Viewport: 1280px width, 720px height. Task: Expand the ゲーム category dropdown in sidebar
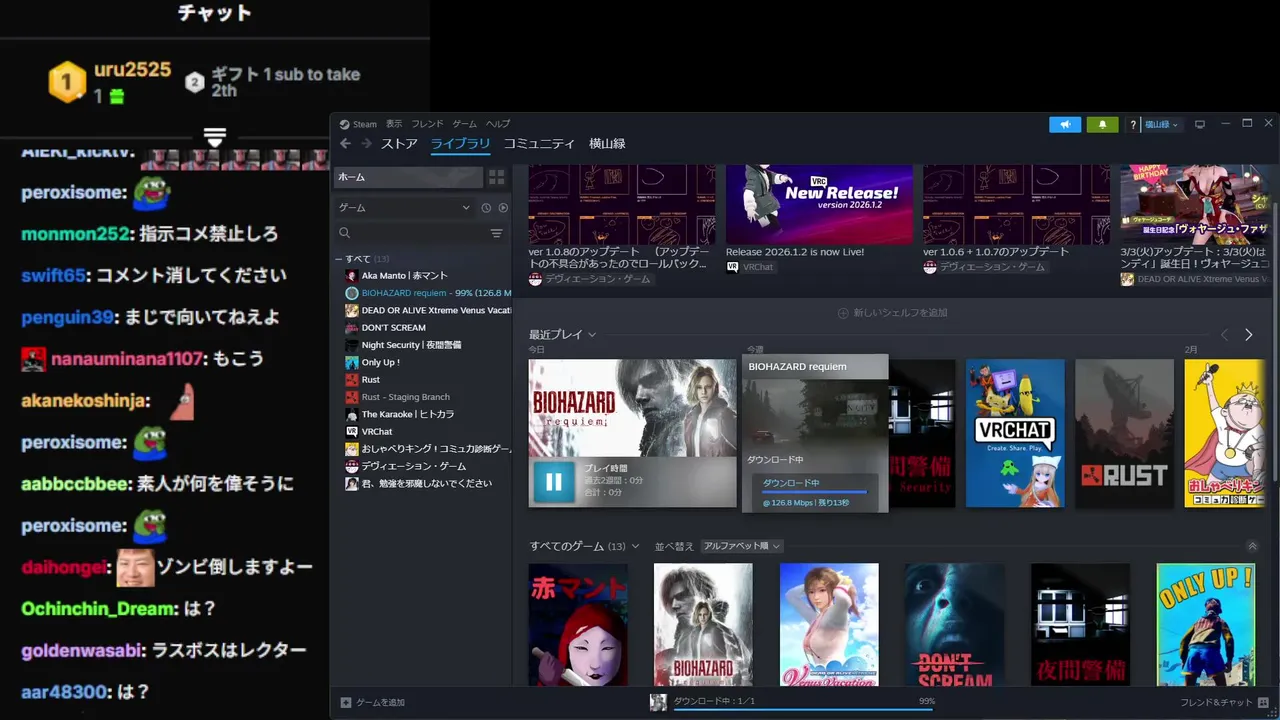[x=405, y=208]
